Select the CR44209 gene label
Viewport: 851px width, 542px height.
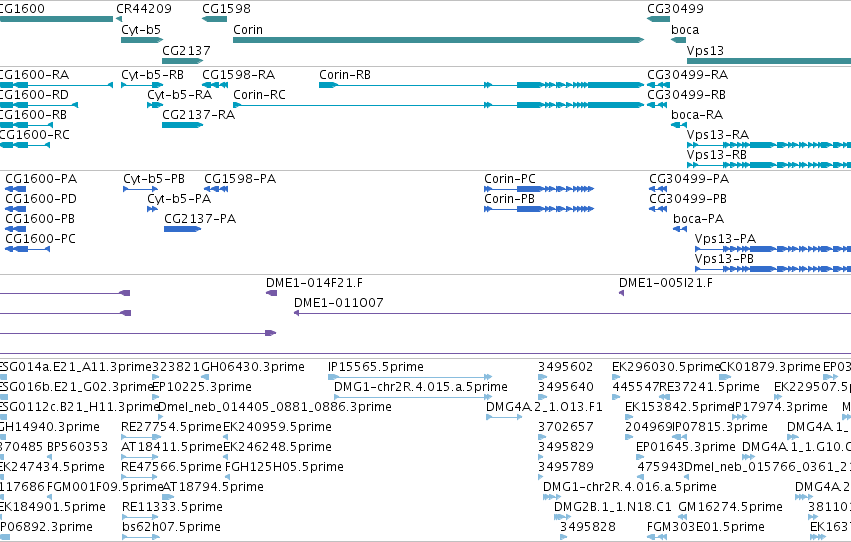point(144,9)
